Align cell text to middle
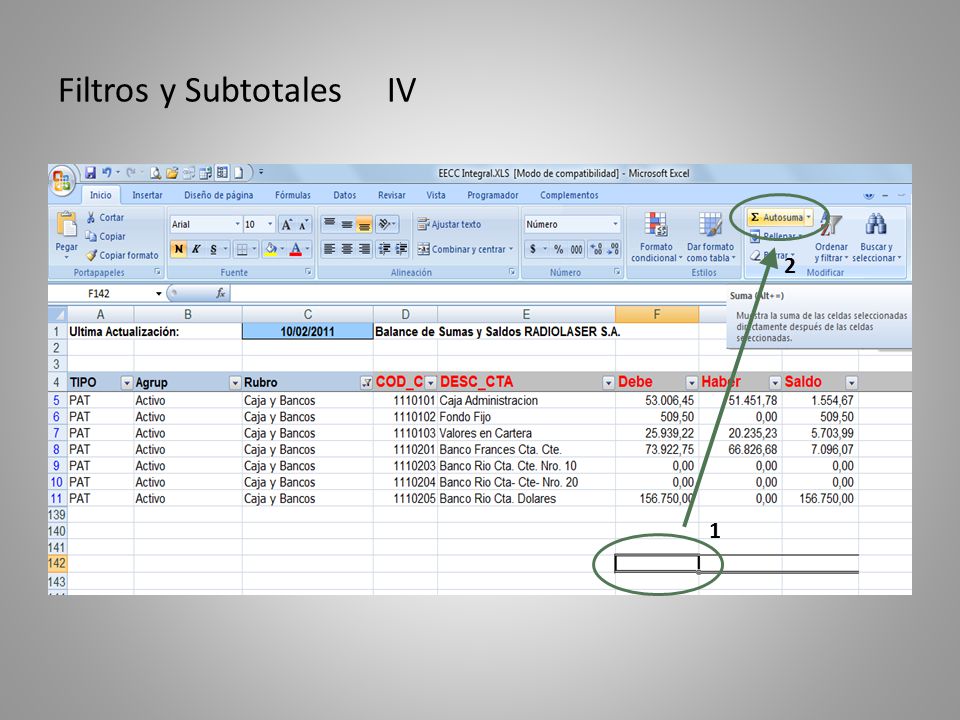Screen dimensions: 960x720 (x=347, y=224)
